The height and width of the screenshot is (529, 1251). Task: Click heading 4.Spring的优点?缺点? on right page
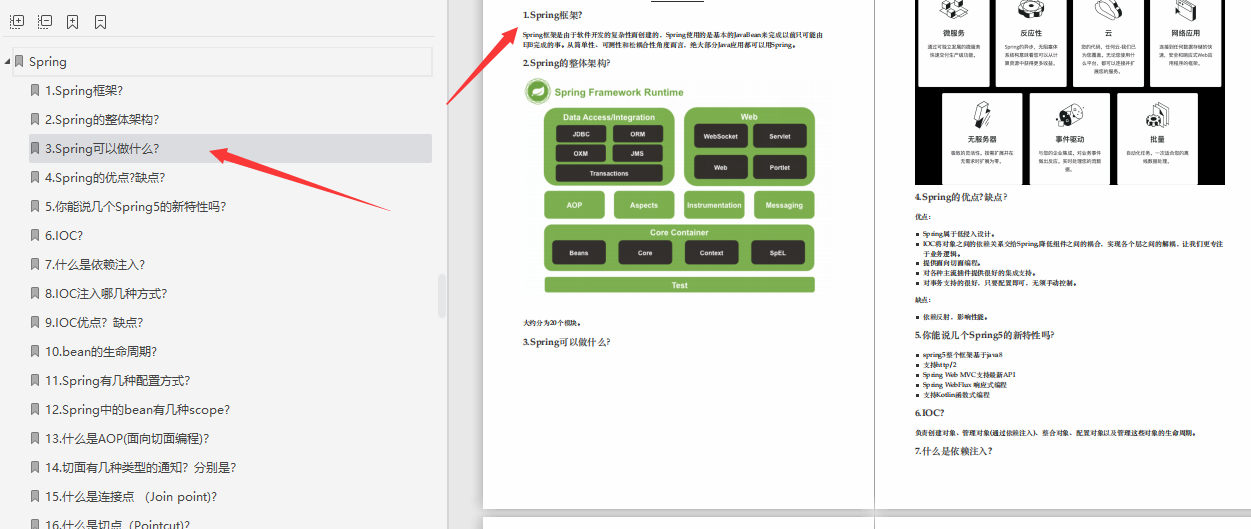(x=961, y=197)
